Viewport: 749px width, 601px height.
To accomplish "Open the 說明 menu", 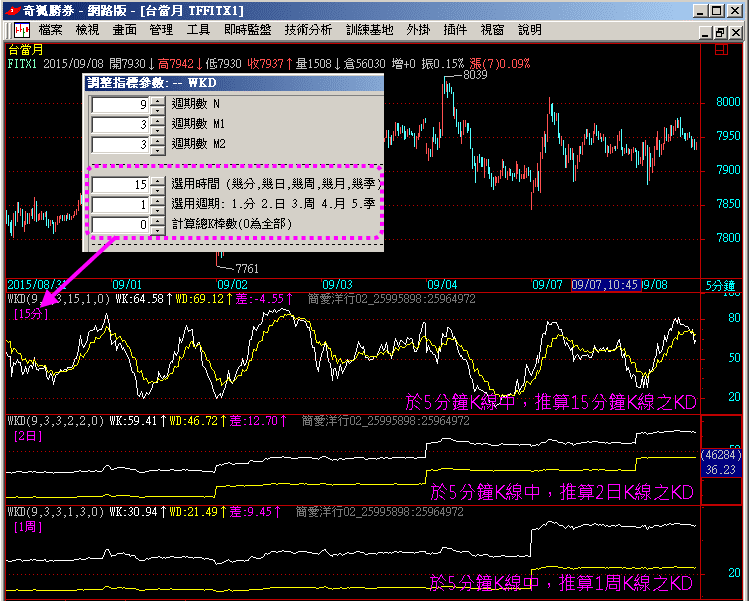I will pyautogui.click(x=530, y=30).
